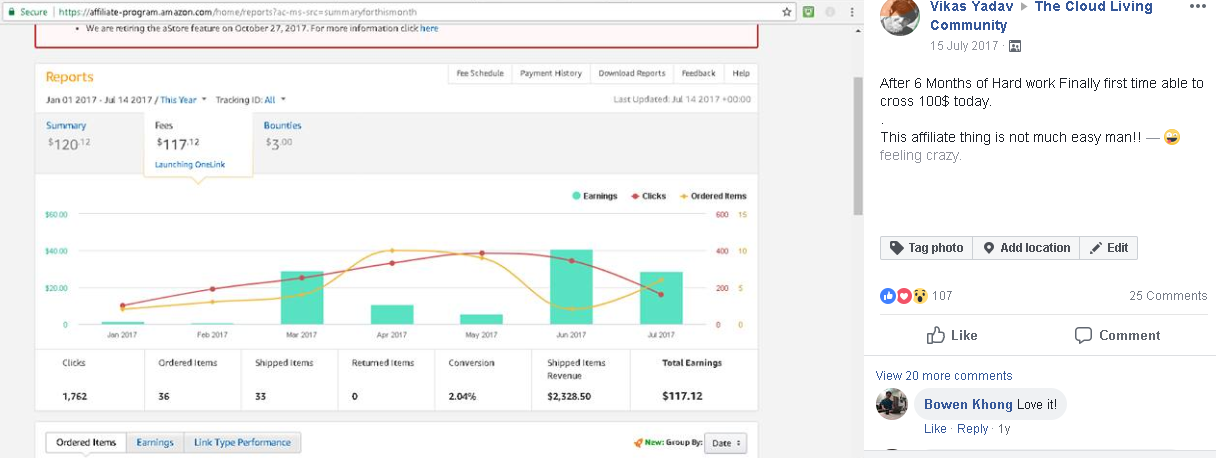Click the laughing emoji in the post
Screen dimensions: 1216x458
coord(1173,137)
